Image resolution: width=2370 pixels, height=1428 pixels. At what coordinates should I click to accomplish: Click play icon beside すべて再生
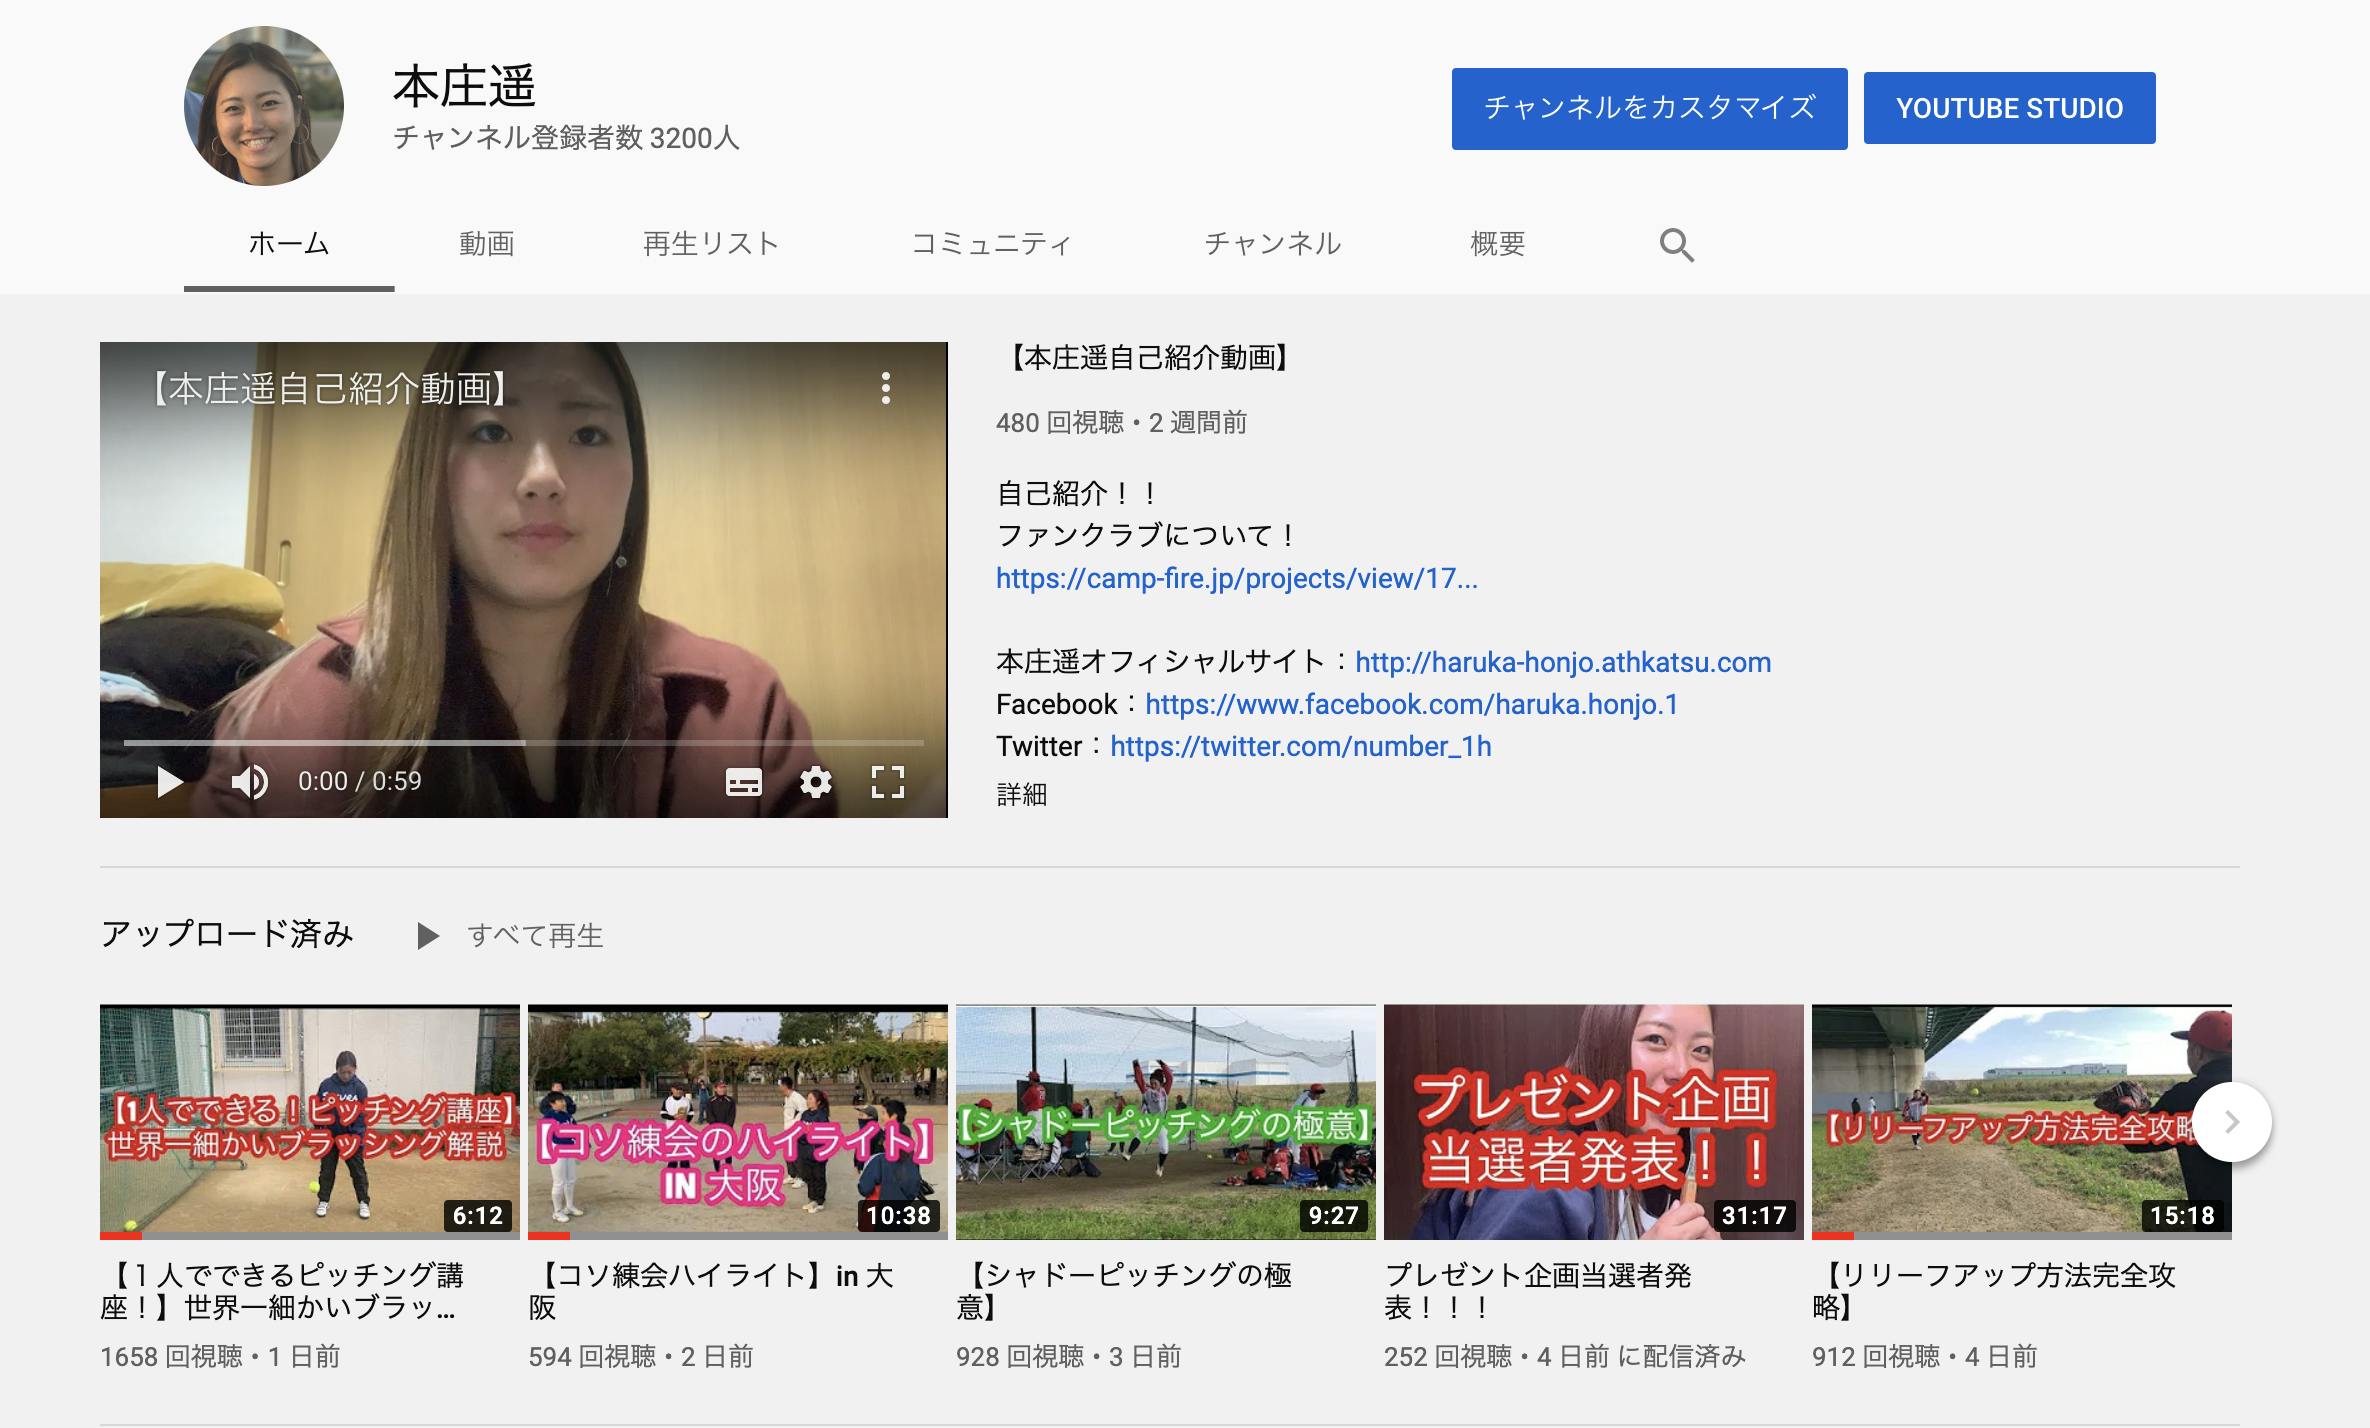coord(428,936)
